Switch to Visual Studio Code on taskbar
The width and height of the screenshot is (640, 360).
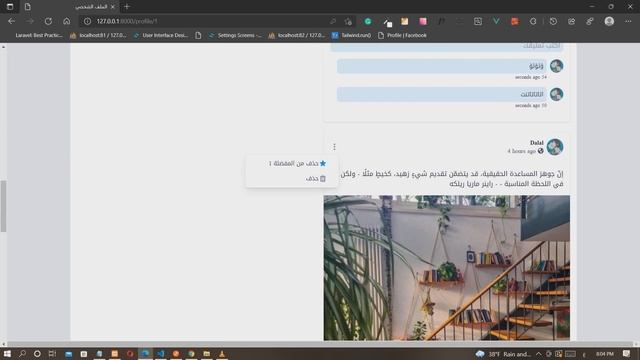160,354
